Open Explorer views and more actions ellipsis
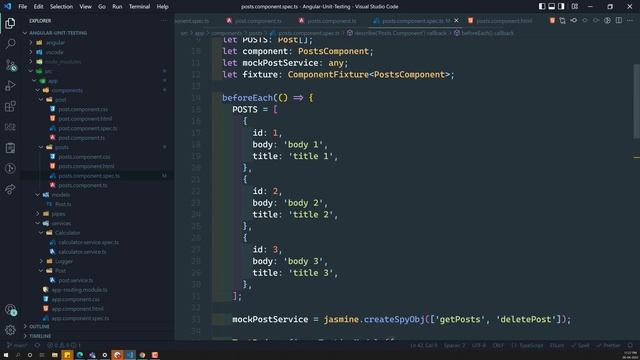This screenshot has width=640, height=360. point(164,20)
